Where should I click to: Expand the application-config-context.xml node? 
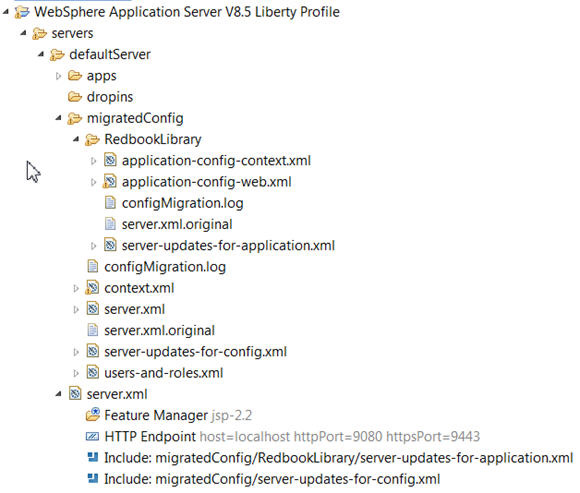[94, 161]
